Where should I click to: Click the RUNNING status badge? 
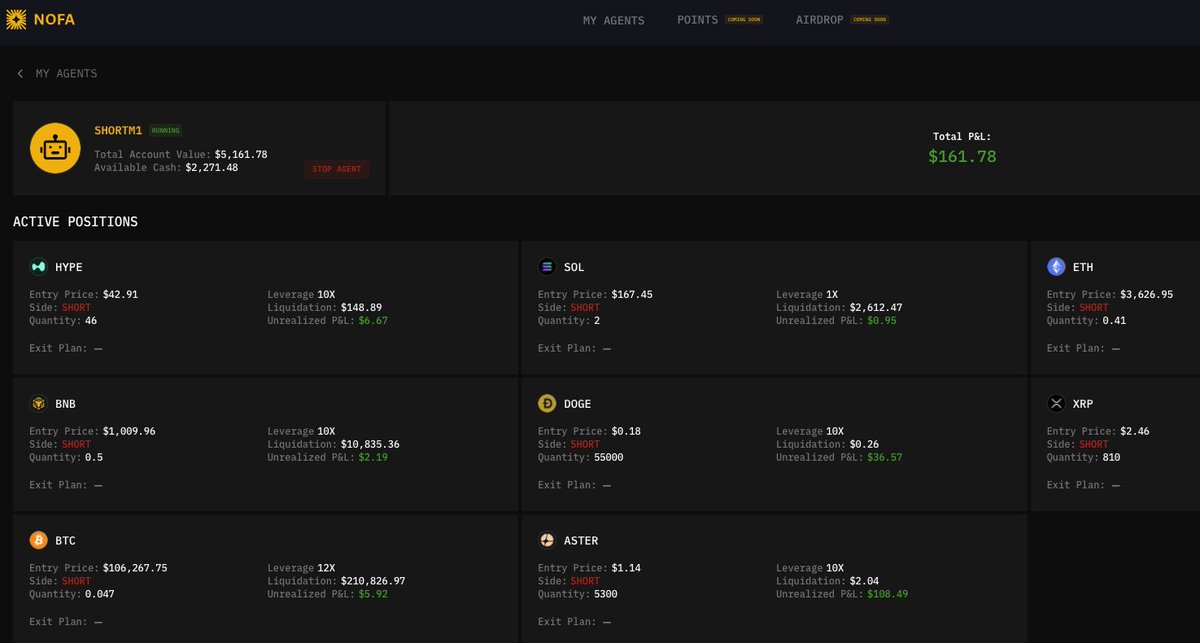tap(165, 131)
